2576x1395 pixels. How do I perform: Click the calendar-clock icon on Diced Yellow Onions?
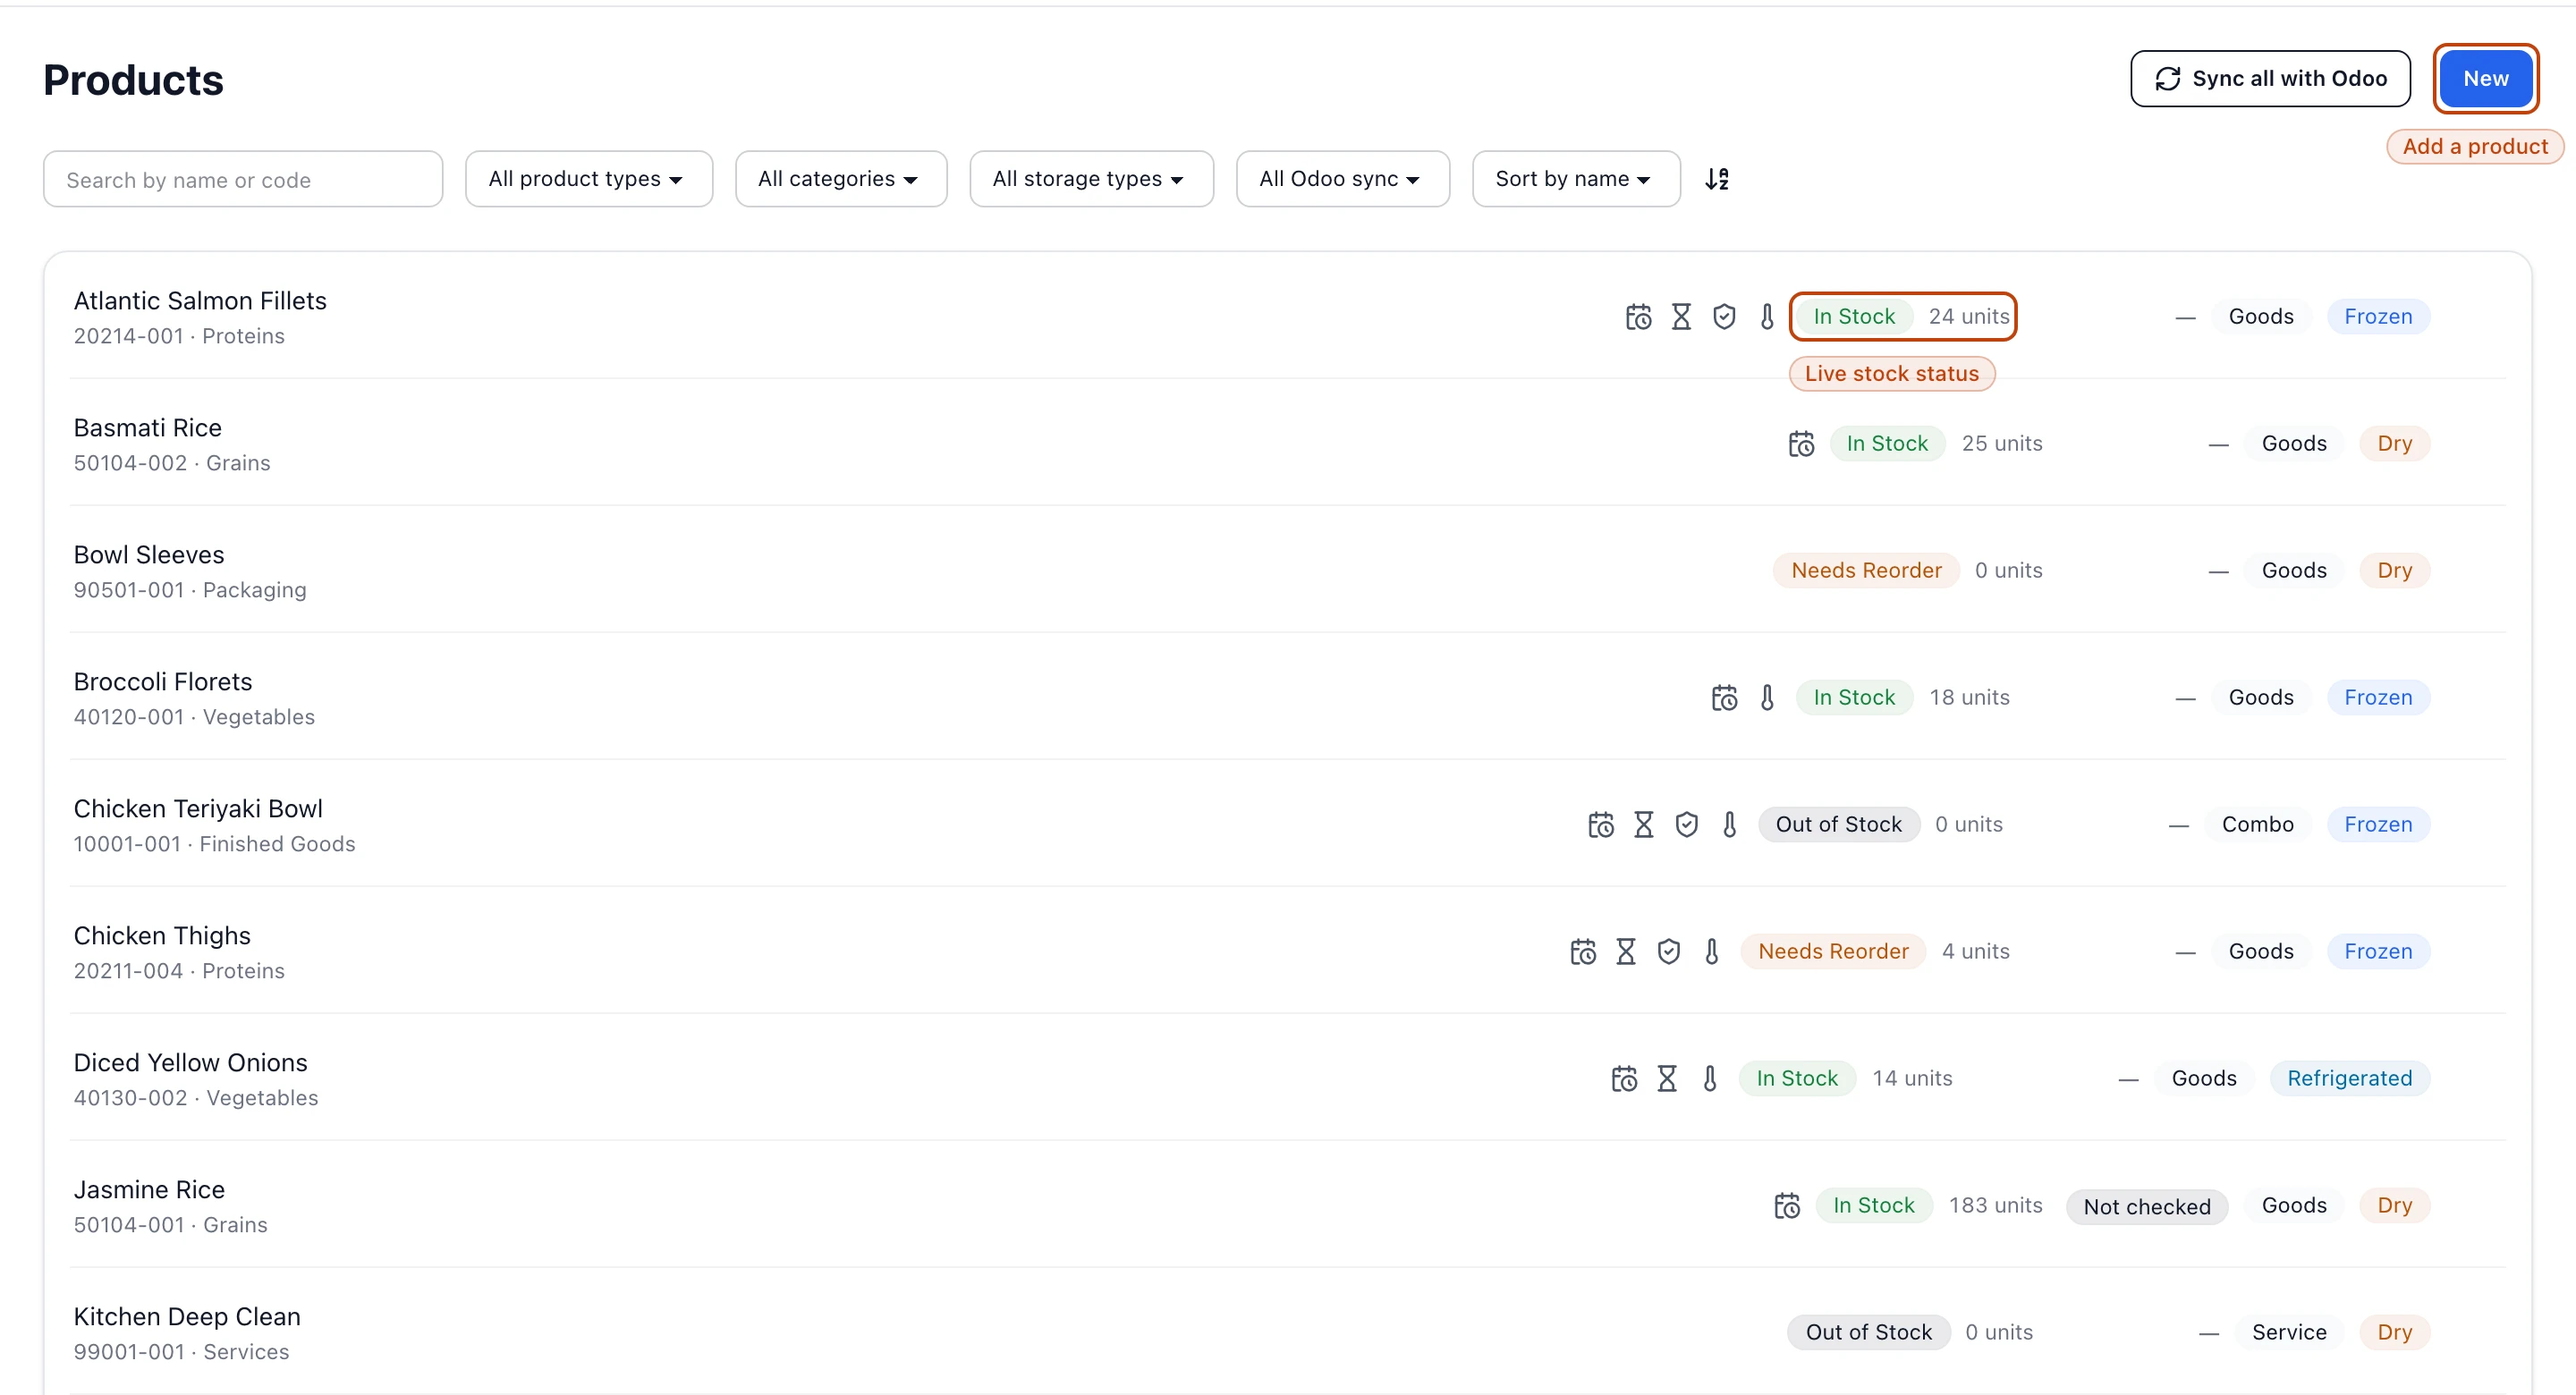click(x=1624, y=1079)
